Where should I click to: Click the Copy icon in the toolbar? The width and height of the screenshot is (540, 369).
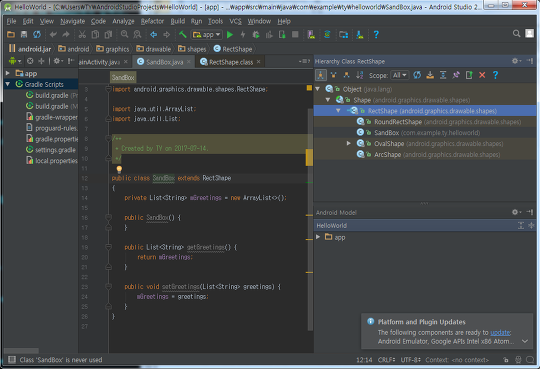95,34
